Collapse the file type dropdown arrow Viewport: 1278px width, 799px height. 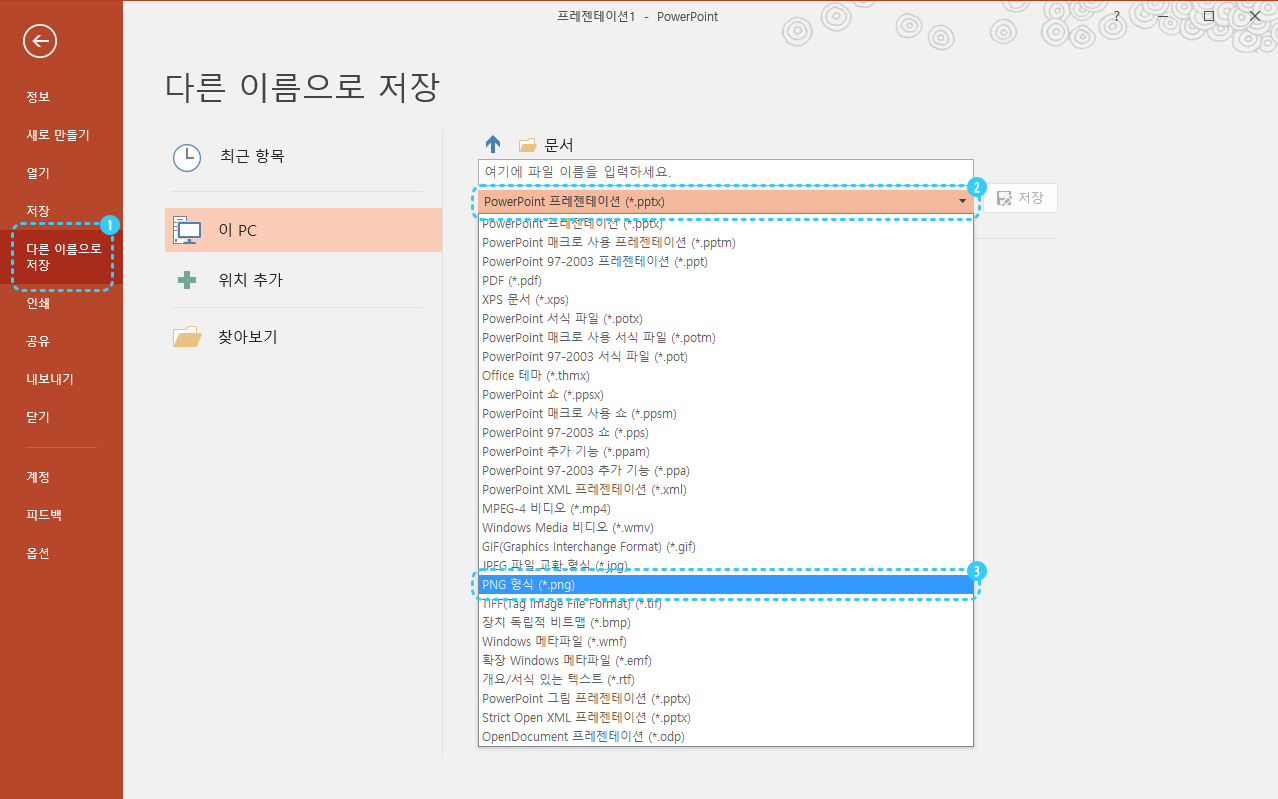click(x=962, y=201)
